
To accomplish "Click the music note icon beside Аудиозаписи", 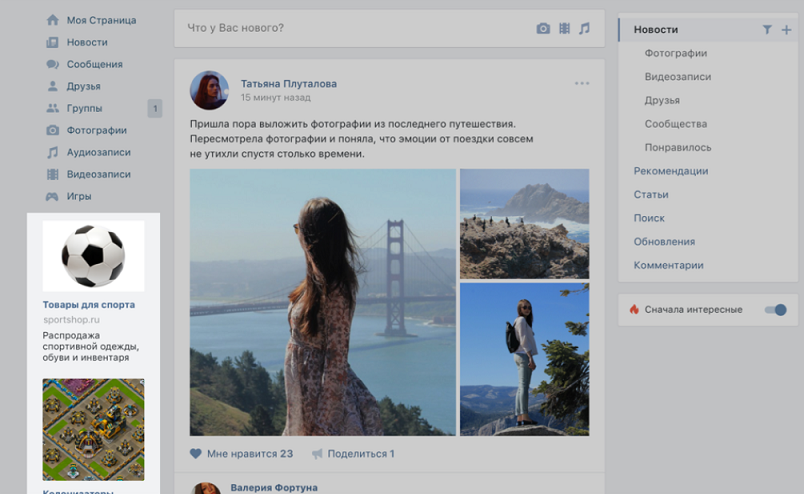I will [52, 152].
